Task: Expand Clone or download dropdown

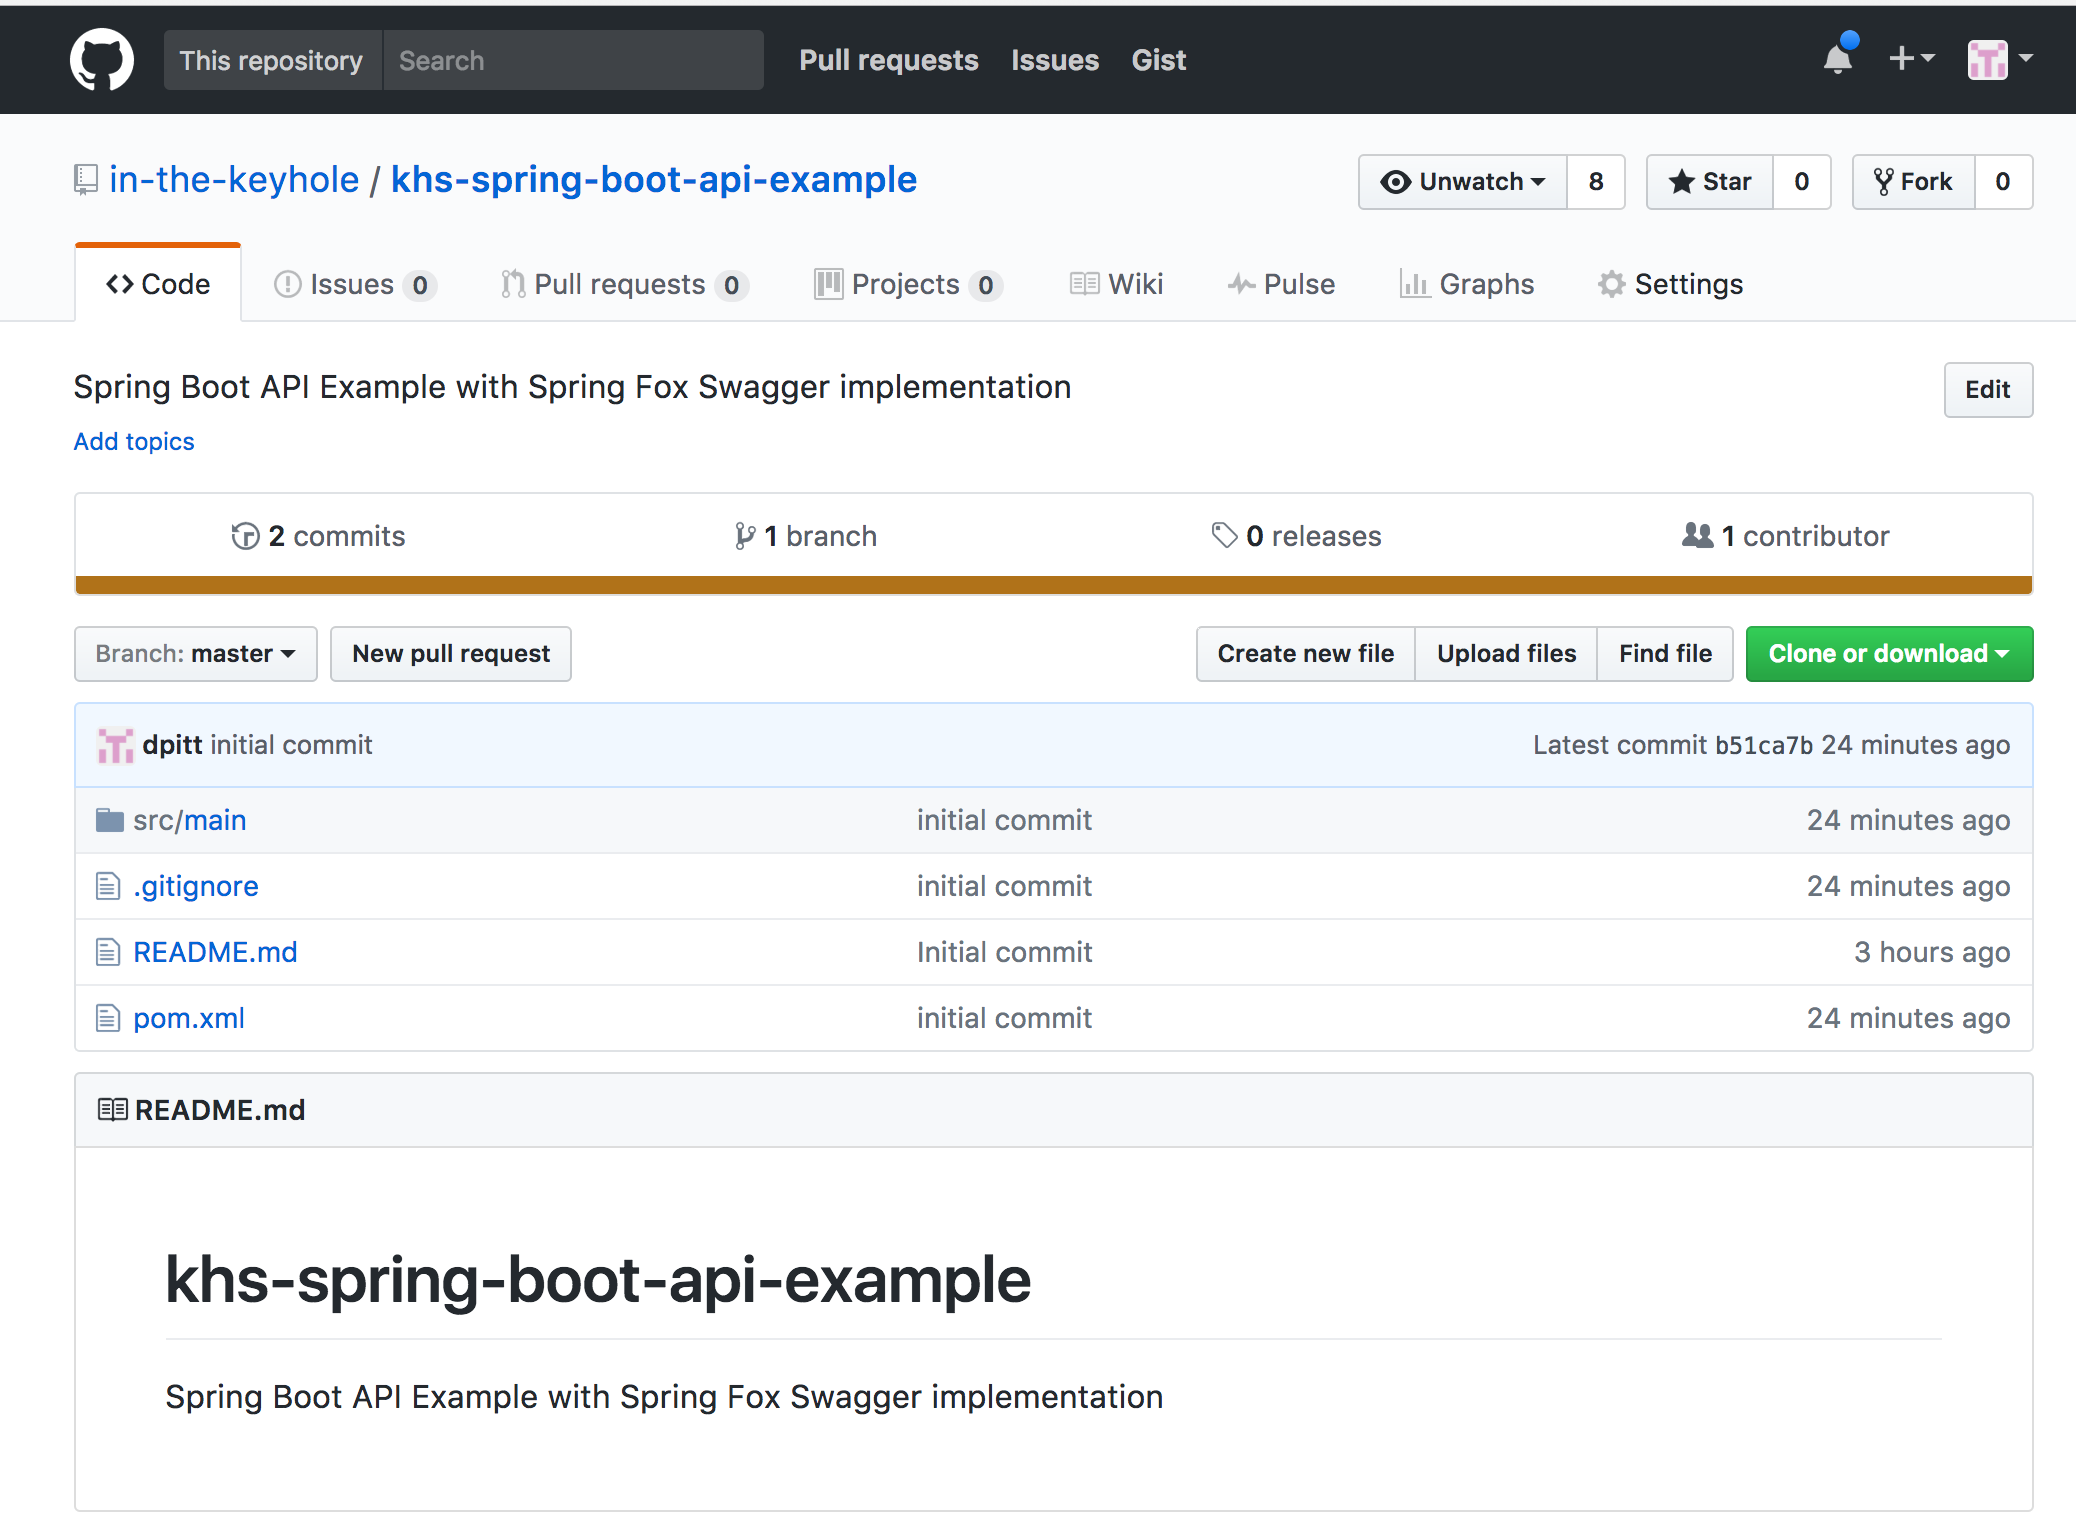Action: tap(1889, 654)
